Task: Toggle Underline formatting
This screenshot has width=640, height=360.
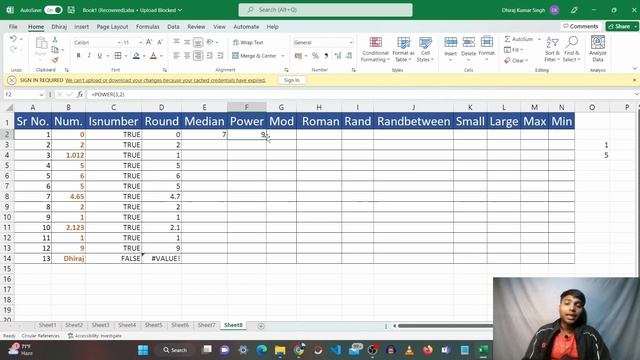Action: (99, 56)
